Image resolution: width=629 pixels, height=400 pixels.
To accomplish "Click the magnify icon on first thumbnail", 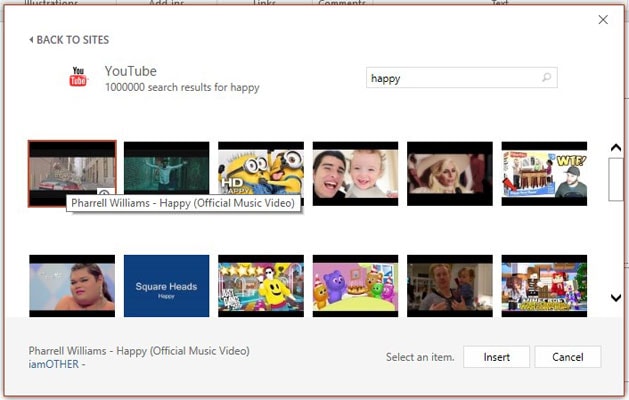I will (104, 192).
